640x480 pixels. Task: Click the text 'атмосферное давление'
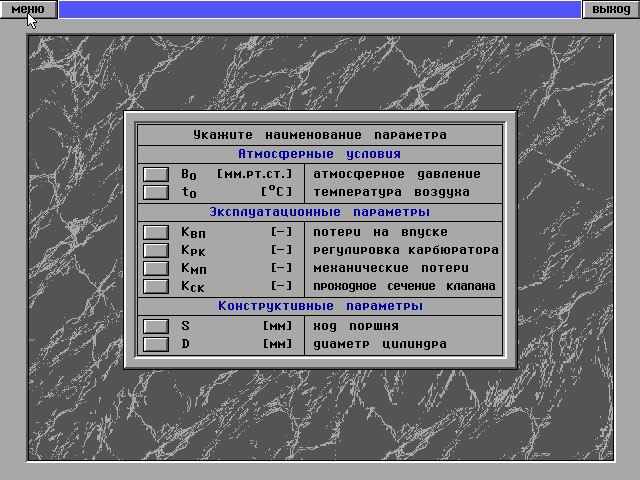397,174
